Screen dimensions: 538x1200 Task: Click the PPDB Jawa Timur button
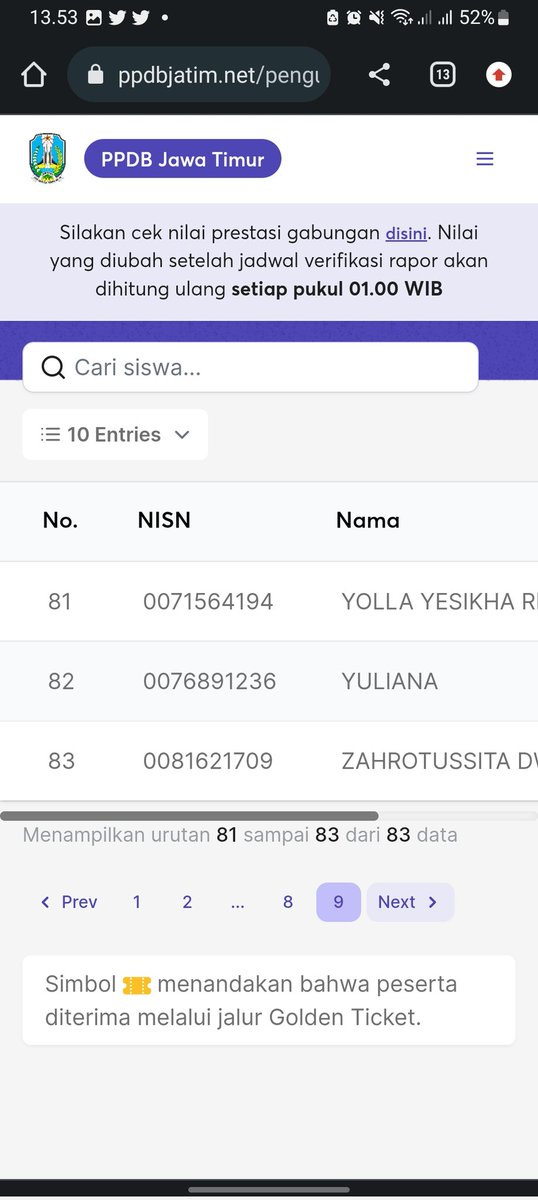182,159
